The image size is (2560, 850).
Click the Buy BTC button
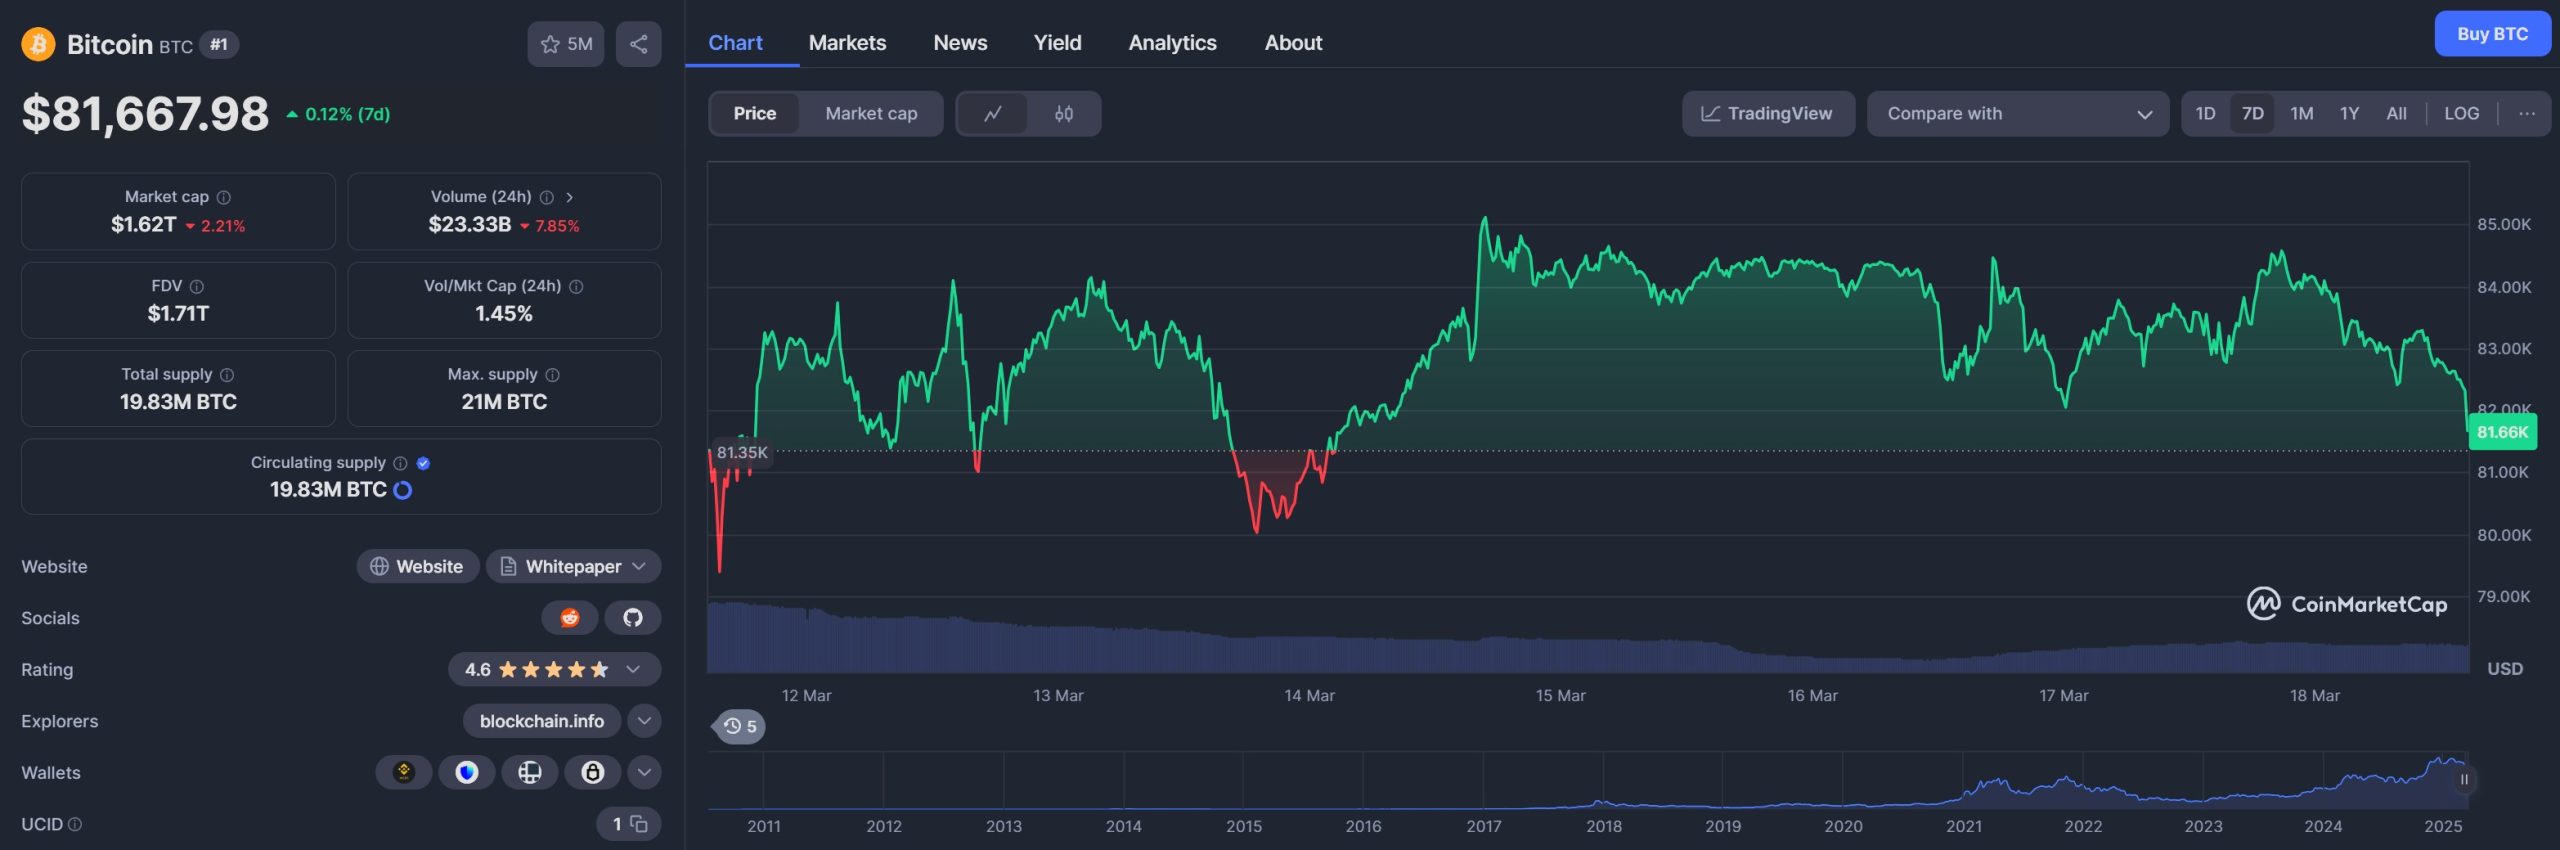tap(2492, 34)
